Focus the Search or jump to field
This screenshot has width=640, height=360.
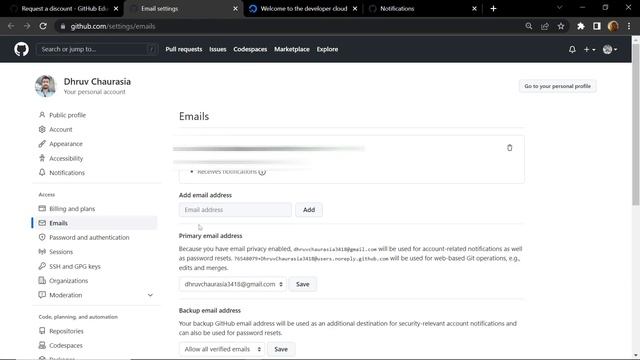(x=97, y=49)
